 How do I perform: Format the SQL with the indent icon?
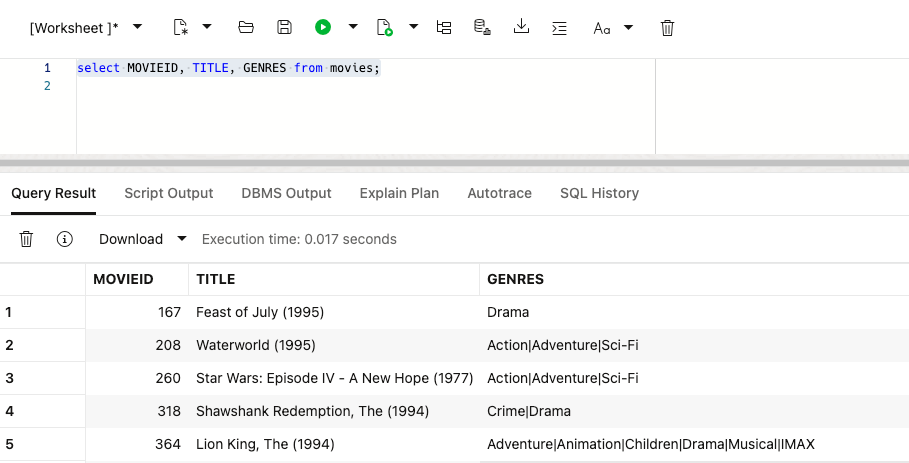[560, 28]
